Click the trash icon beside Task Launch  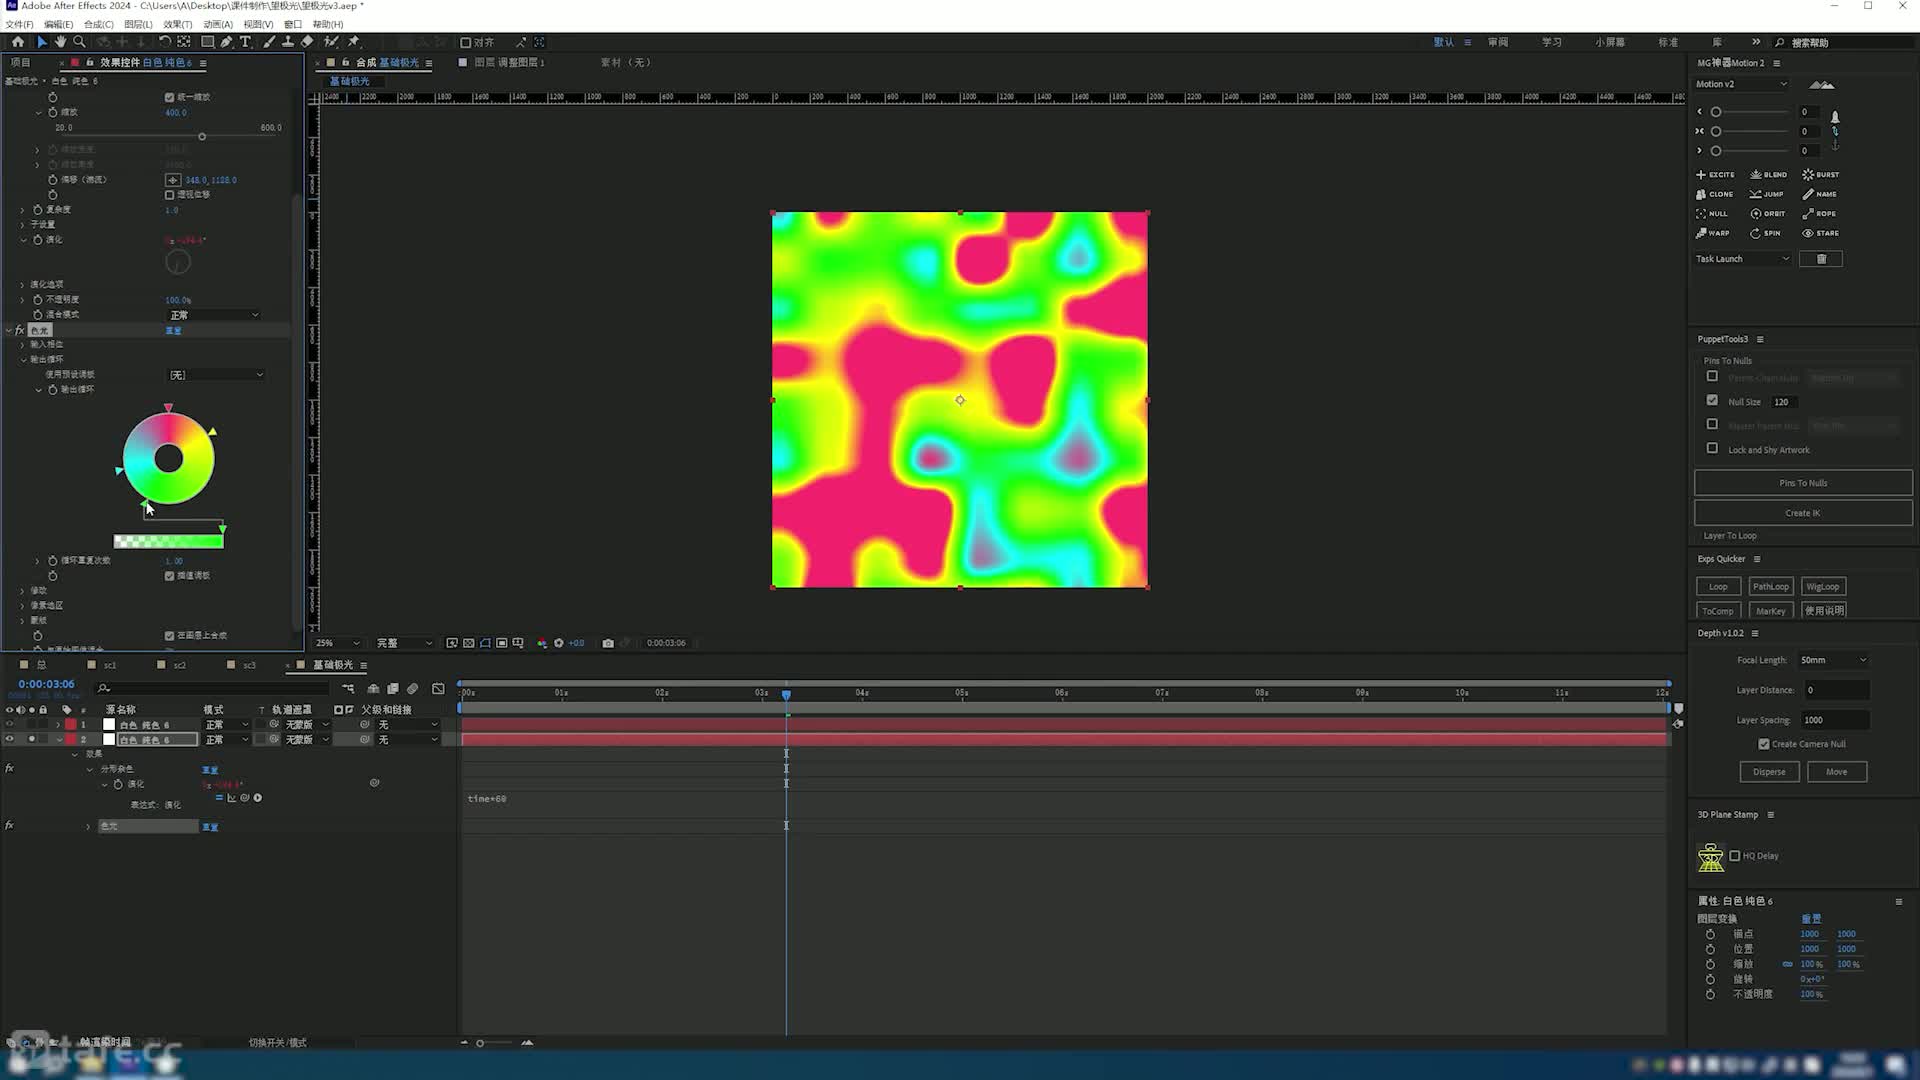[x=1821, y=259]
